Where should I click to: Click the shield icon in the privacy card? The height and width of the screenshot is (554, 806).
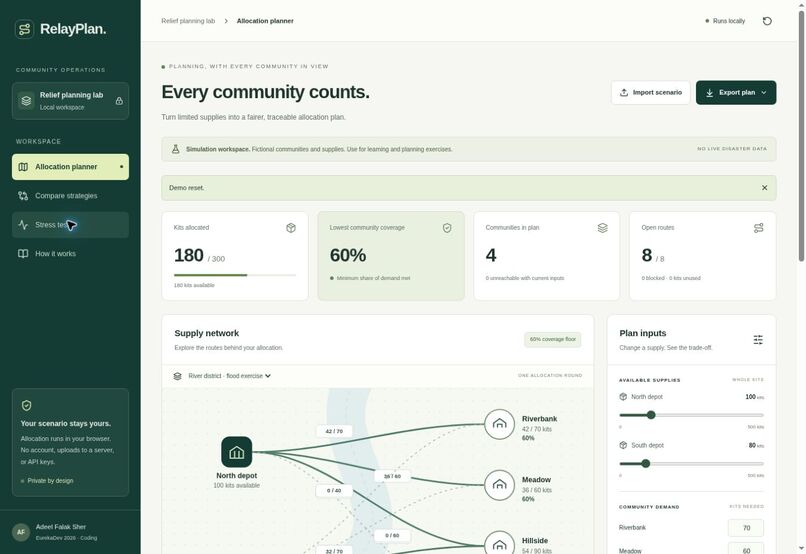click(27, 406)
